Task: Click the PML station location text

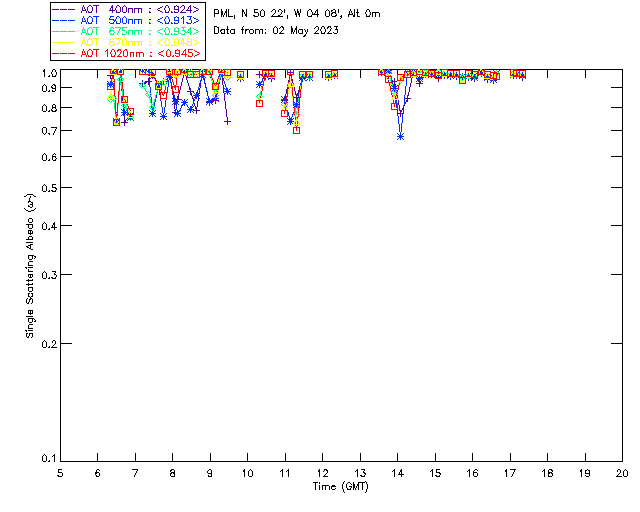Action: tap(297, 14)
